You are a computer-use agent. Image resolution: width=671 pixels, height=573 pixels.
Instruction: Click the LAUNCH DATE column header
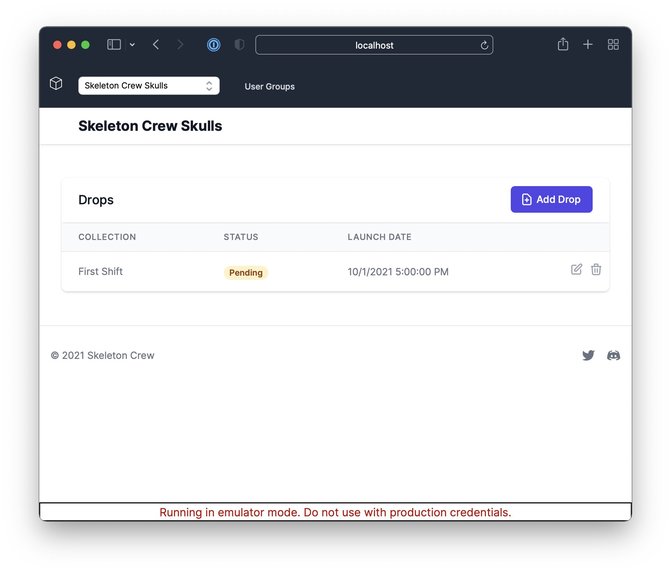point(379,237)
